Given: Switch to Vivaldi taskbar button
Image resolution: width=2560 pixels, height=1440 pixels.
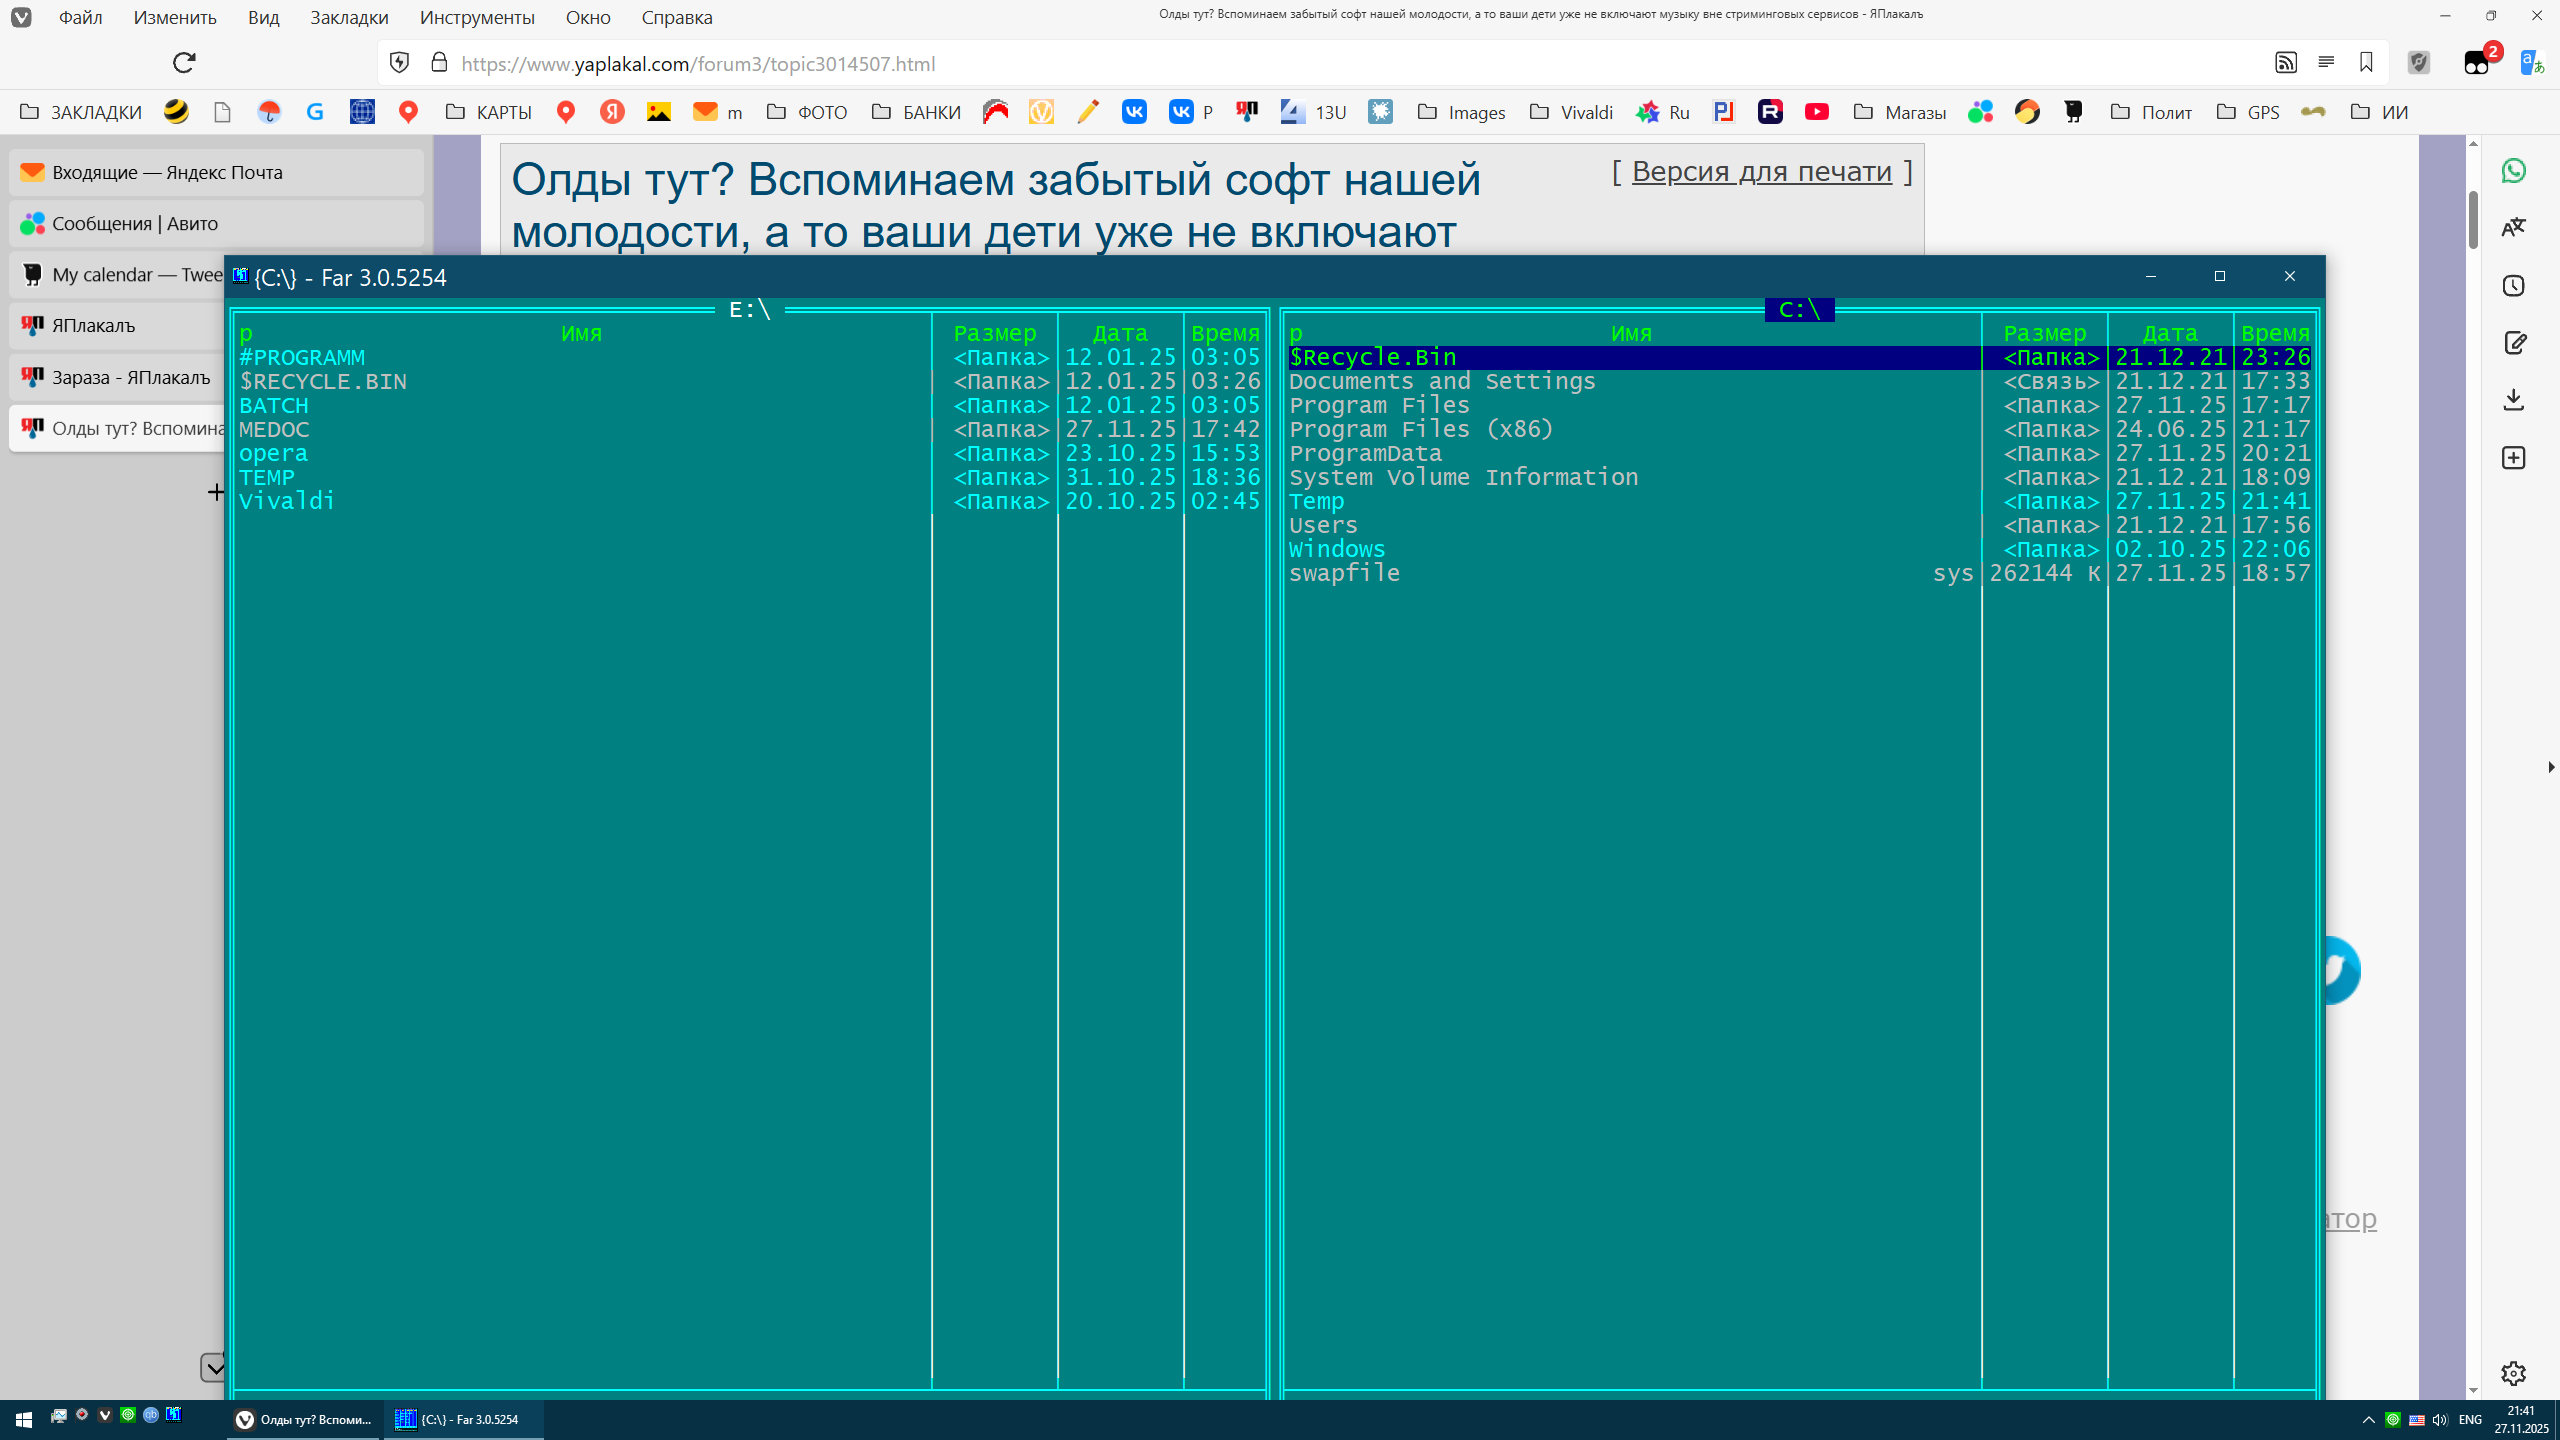Looking at the screenshot, I should pos(304,1419).
